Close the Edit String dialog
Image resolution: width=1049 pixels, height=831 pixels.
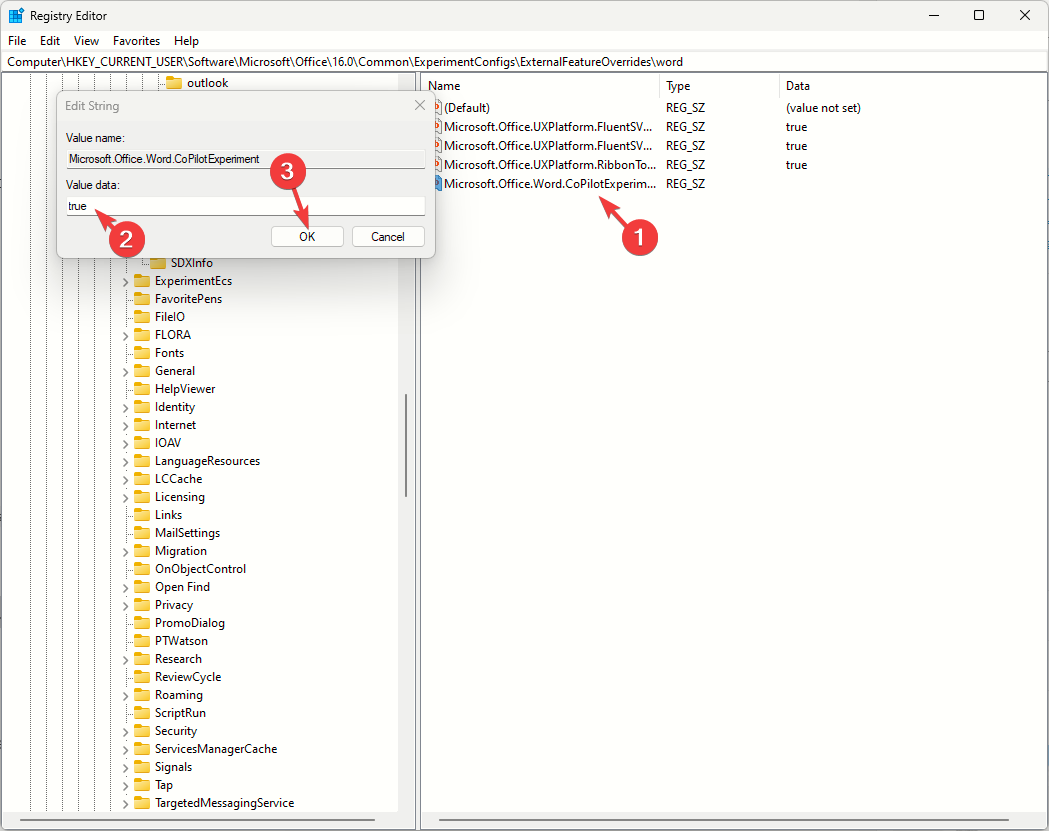pos(420,105)
